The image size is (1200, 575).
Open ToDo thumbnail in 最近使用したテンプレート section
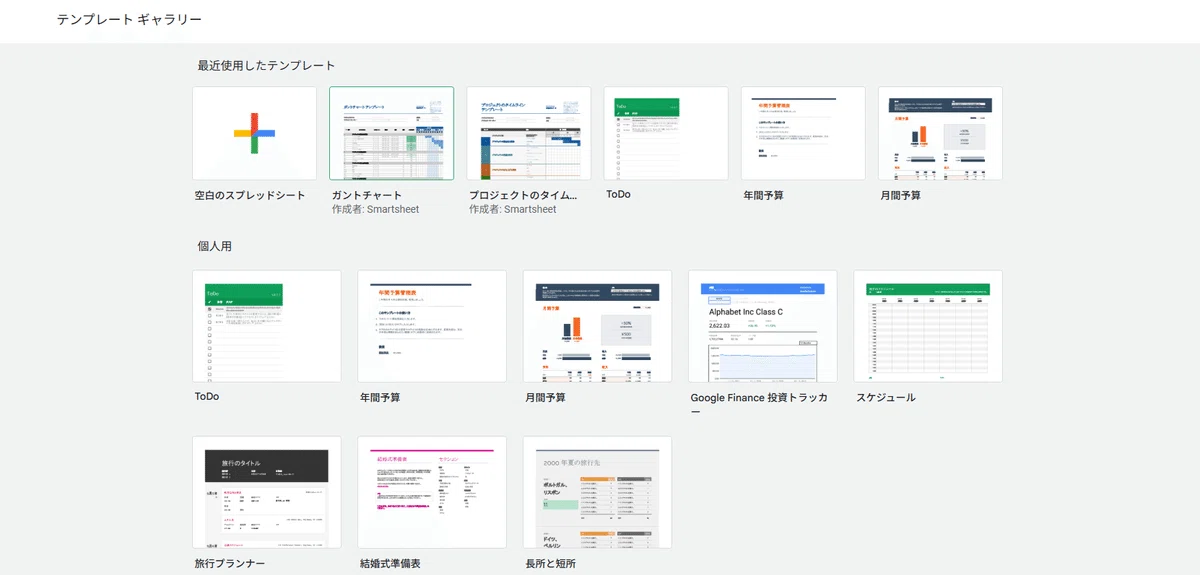click(666, 133)
